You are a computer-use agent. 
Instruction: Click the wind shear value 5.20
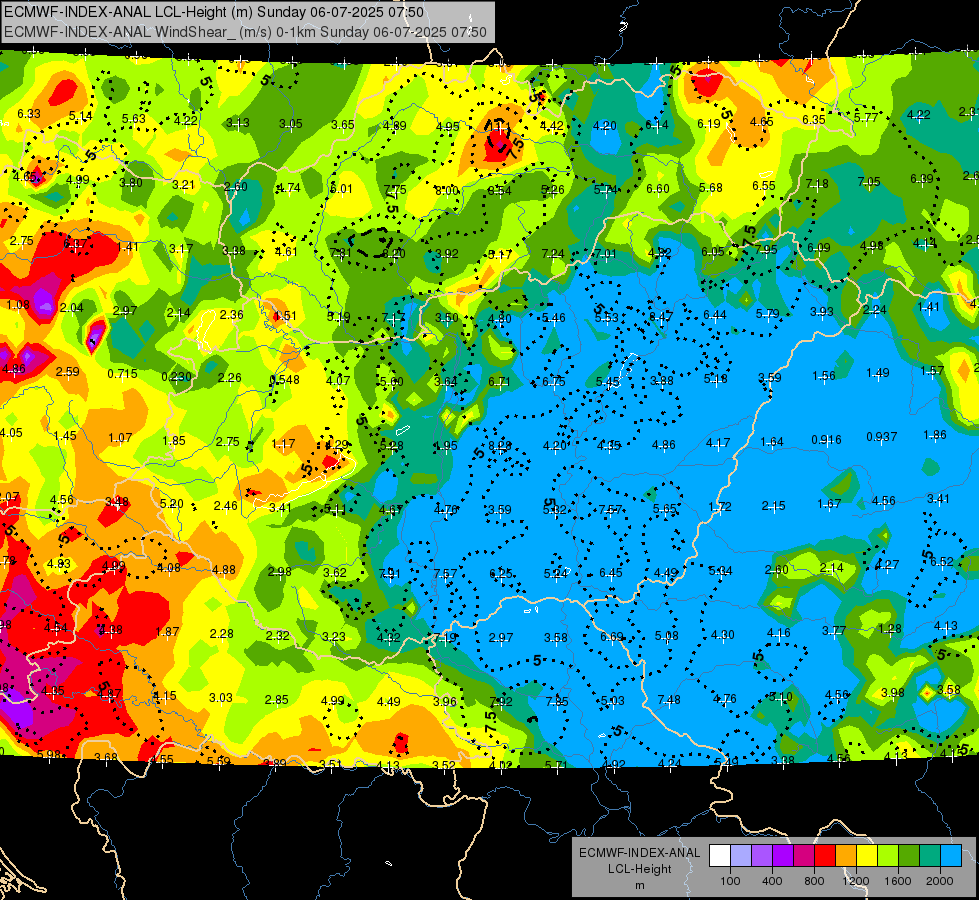pyautogui.click(x=171, y=504)
